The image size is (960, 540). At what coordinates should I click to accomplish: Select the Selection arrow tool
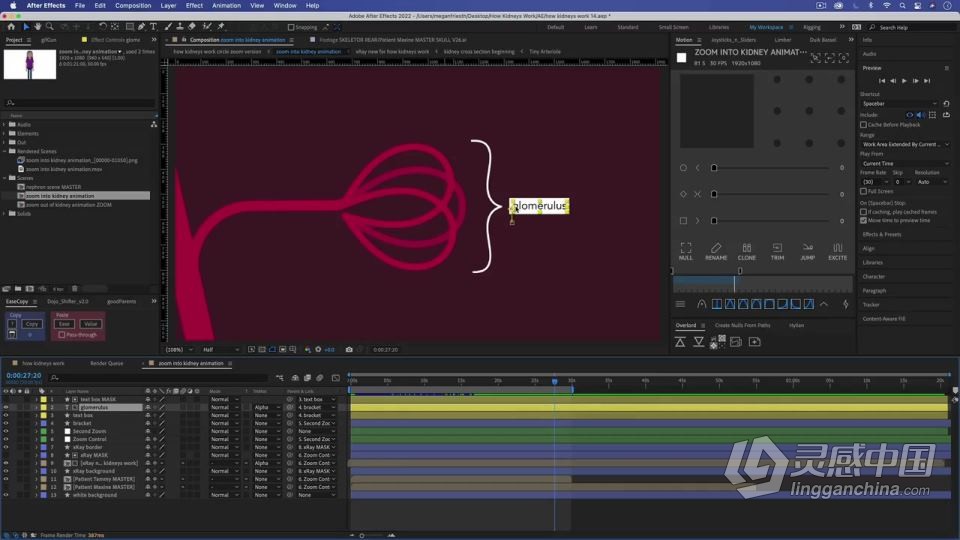26,27
